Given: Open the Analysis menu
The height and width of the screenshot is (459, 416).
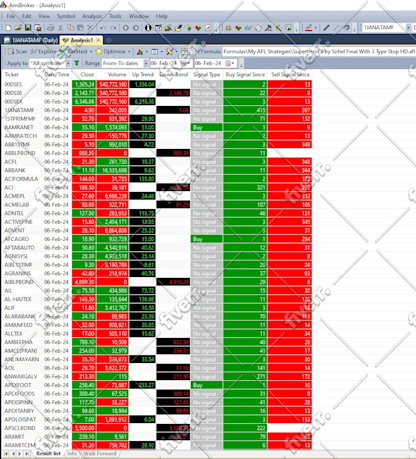Looking at the screenshot, I should pyautogui.click(x=92, y=16).
